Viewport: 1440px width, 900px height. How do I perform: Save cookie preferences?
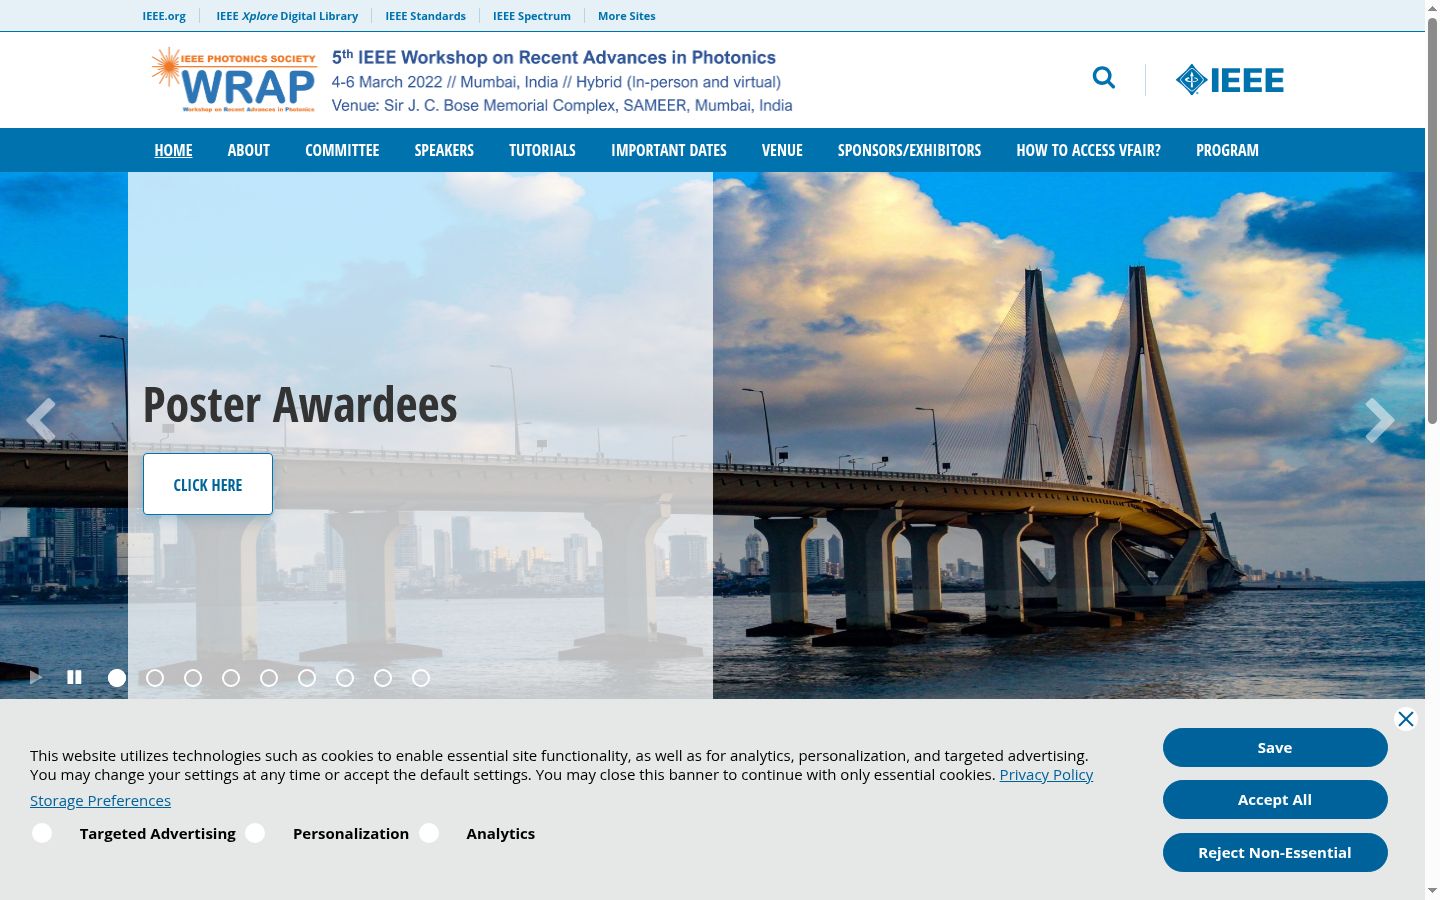coord(1275,747)
